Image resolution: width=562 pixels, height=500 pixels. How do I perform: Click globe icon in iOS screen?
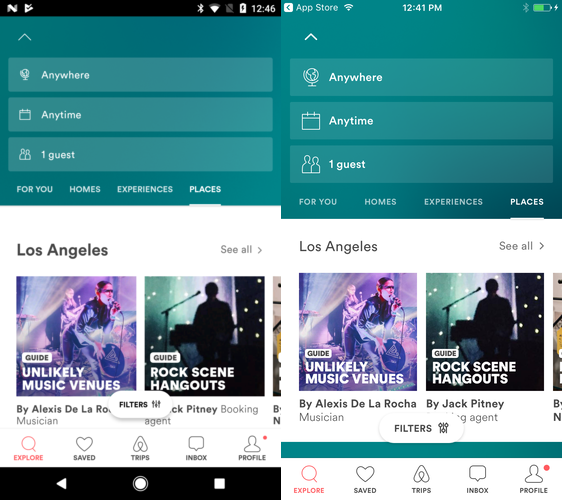point(311,77)
